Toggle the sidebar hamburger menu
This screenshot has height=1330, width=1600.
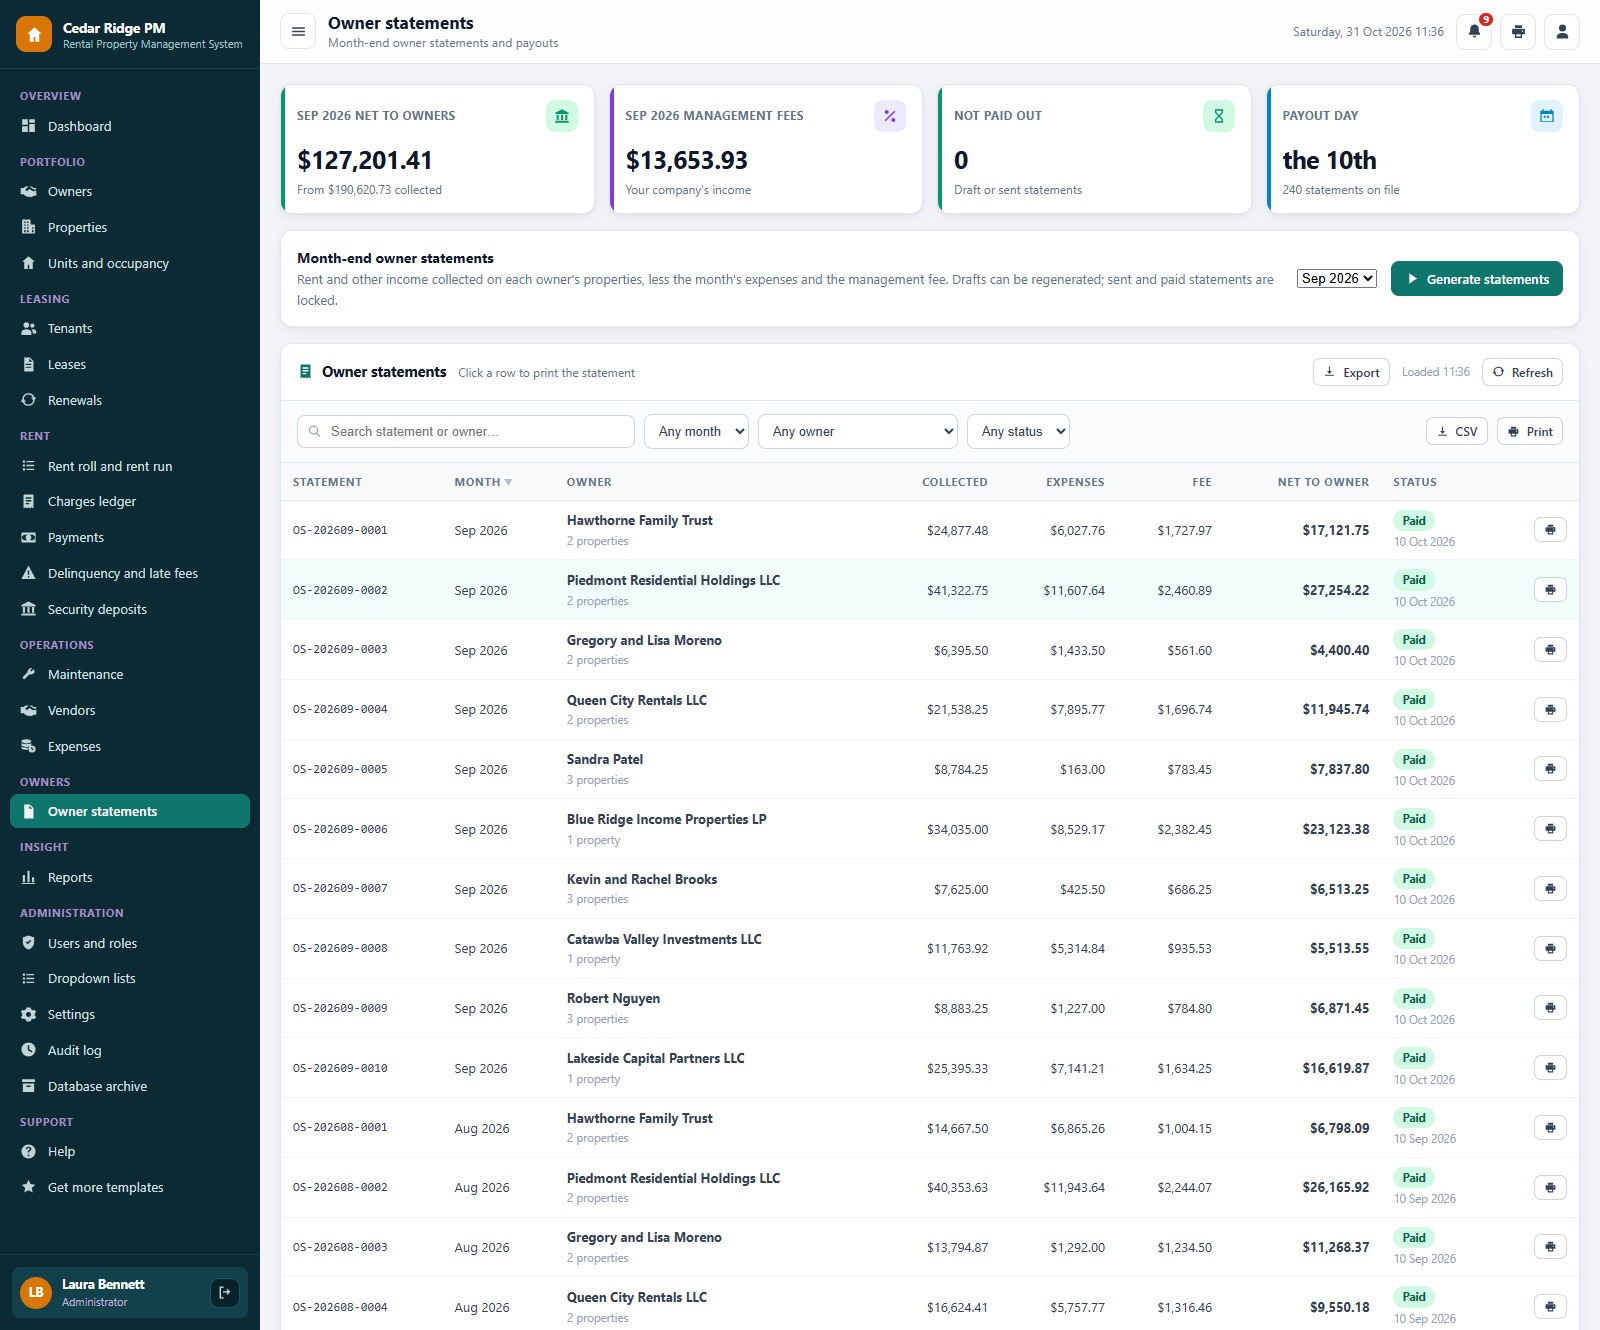298,32
